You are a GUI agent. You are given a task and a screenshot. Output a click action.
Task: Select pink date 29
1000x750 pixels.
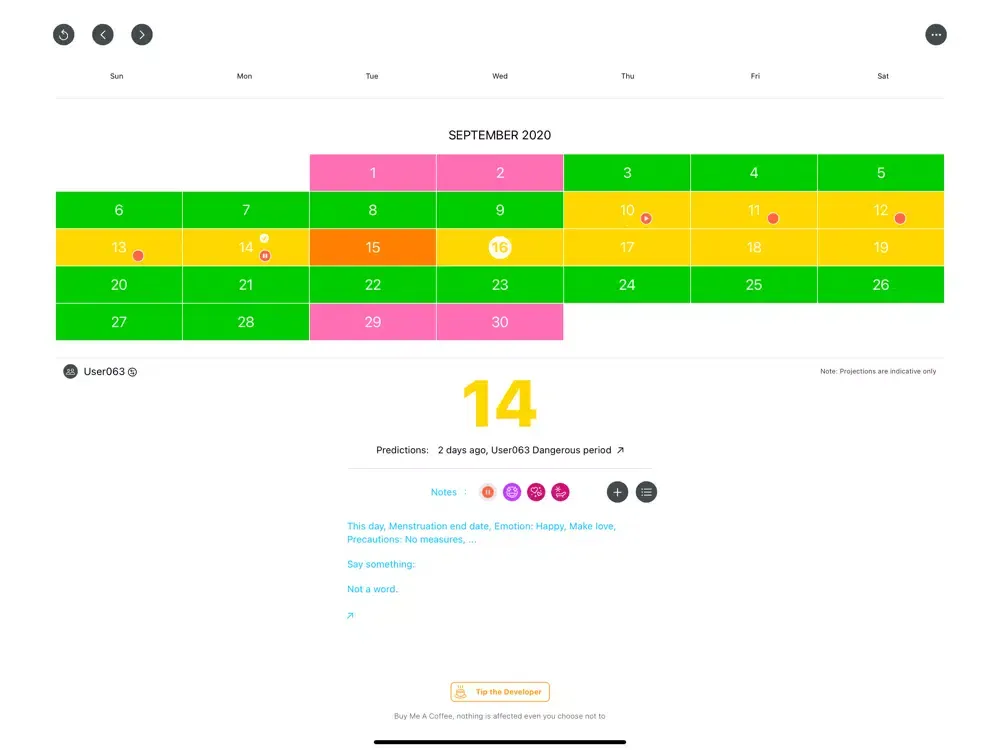tap(373, 322)
